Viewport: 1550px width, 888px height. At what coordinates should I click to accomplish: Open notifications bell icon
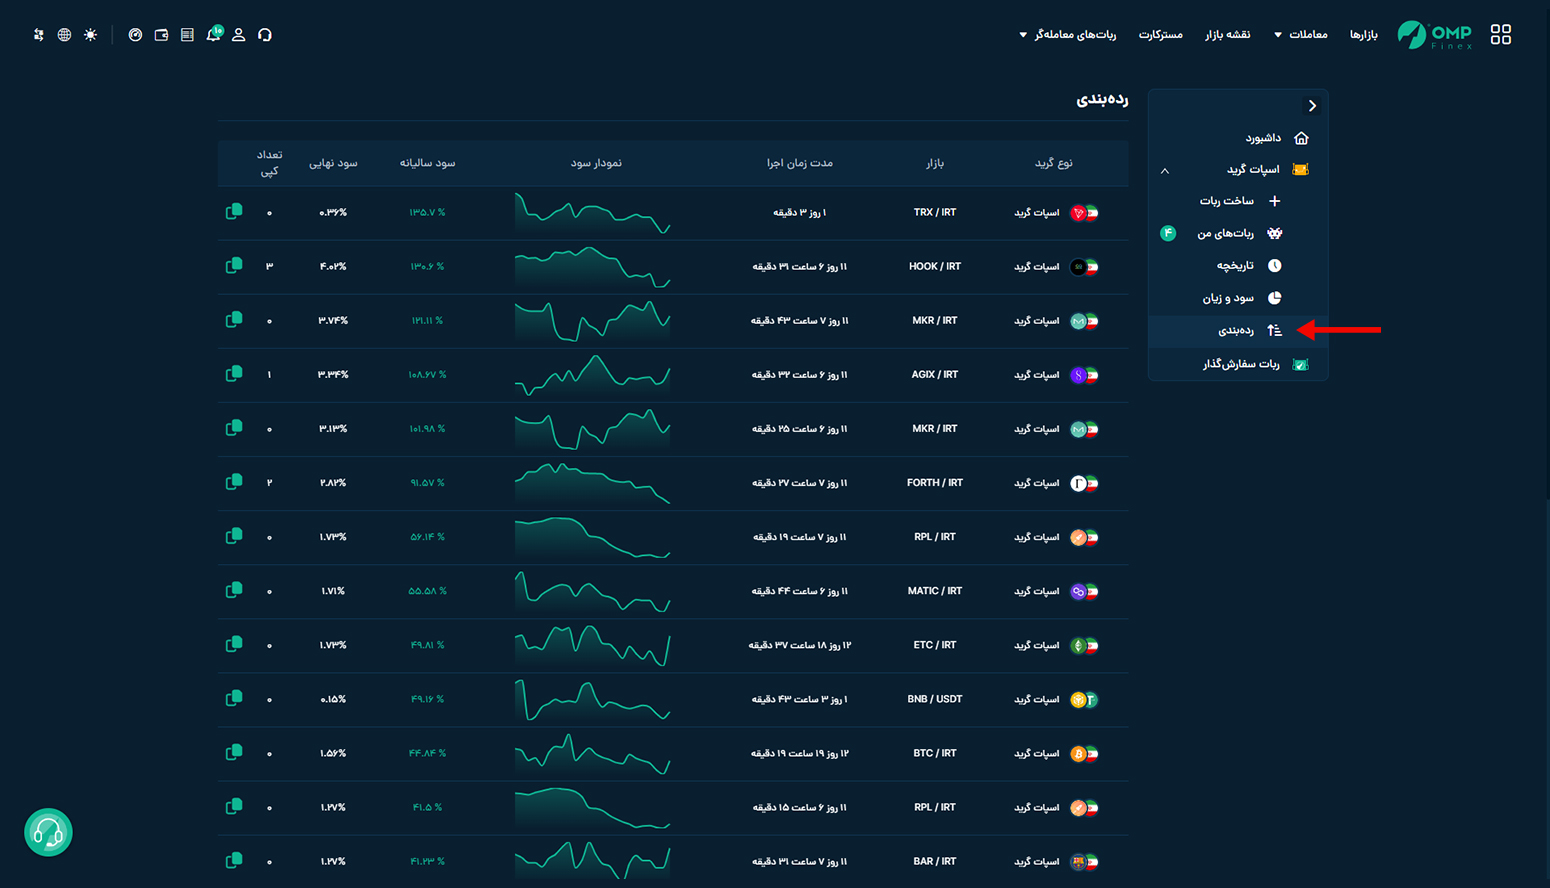coord(213,34)
